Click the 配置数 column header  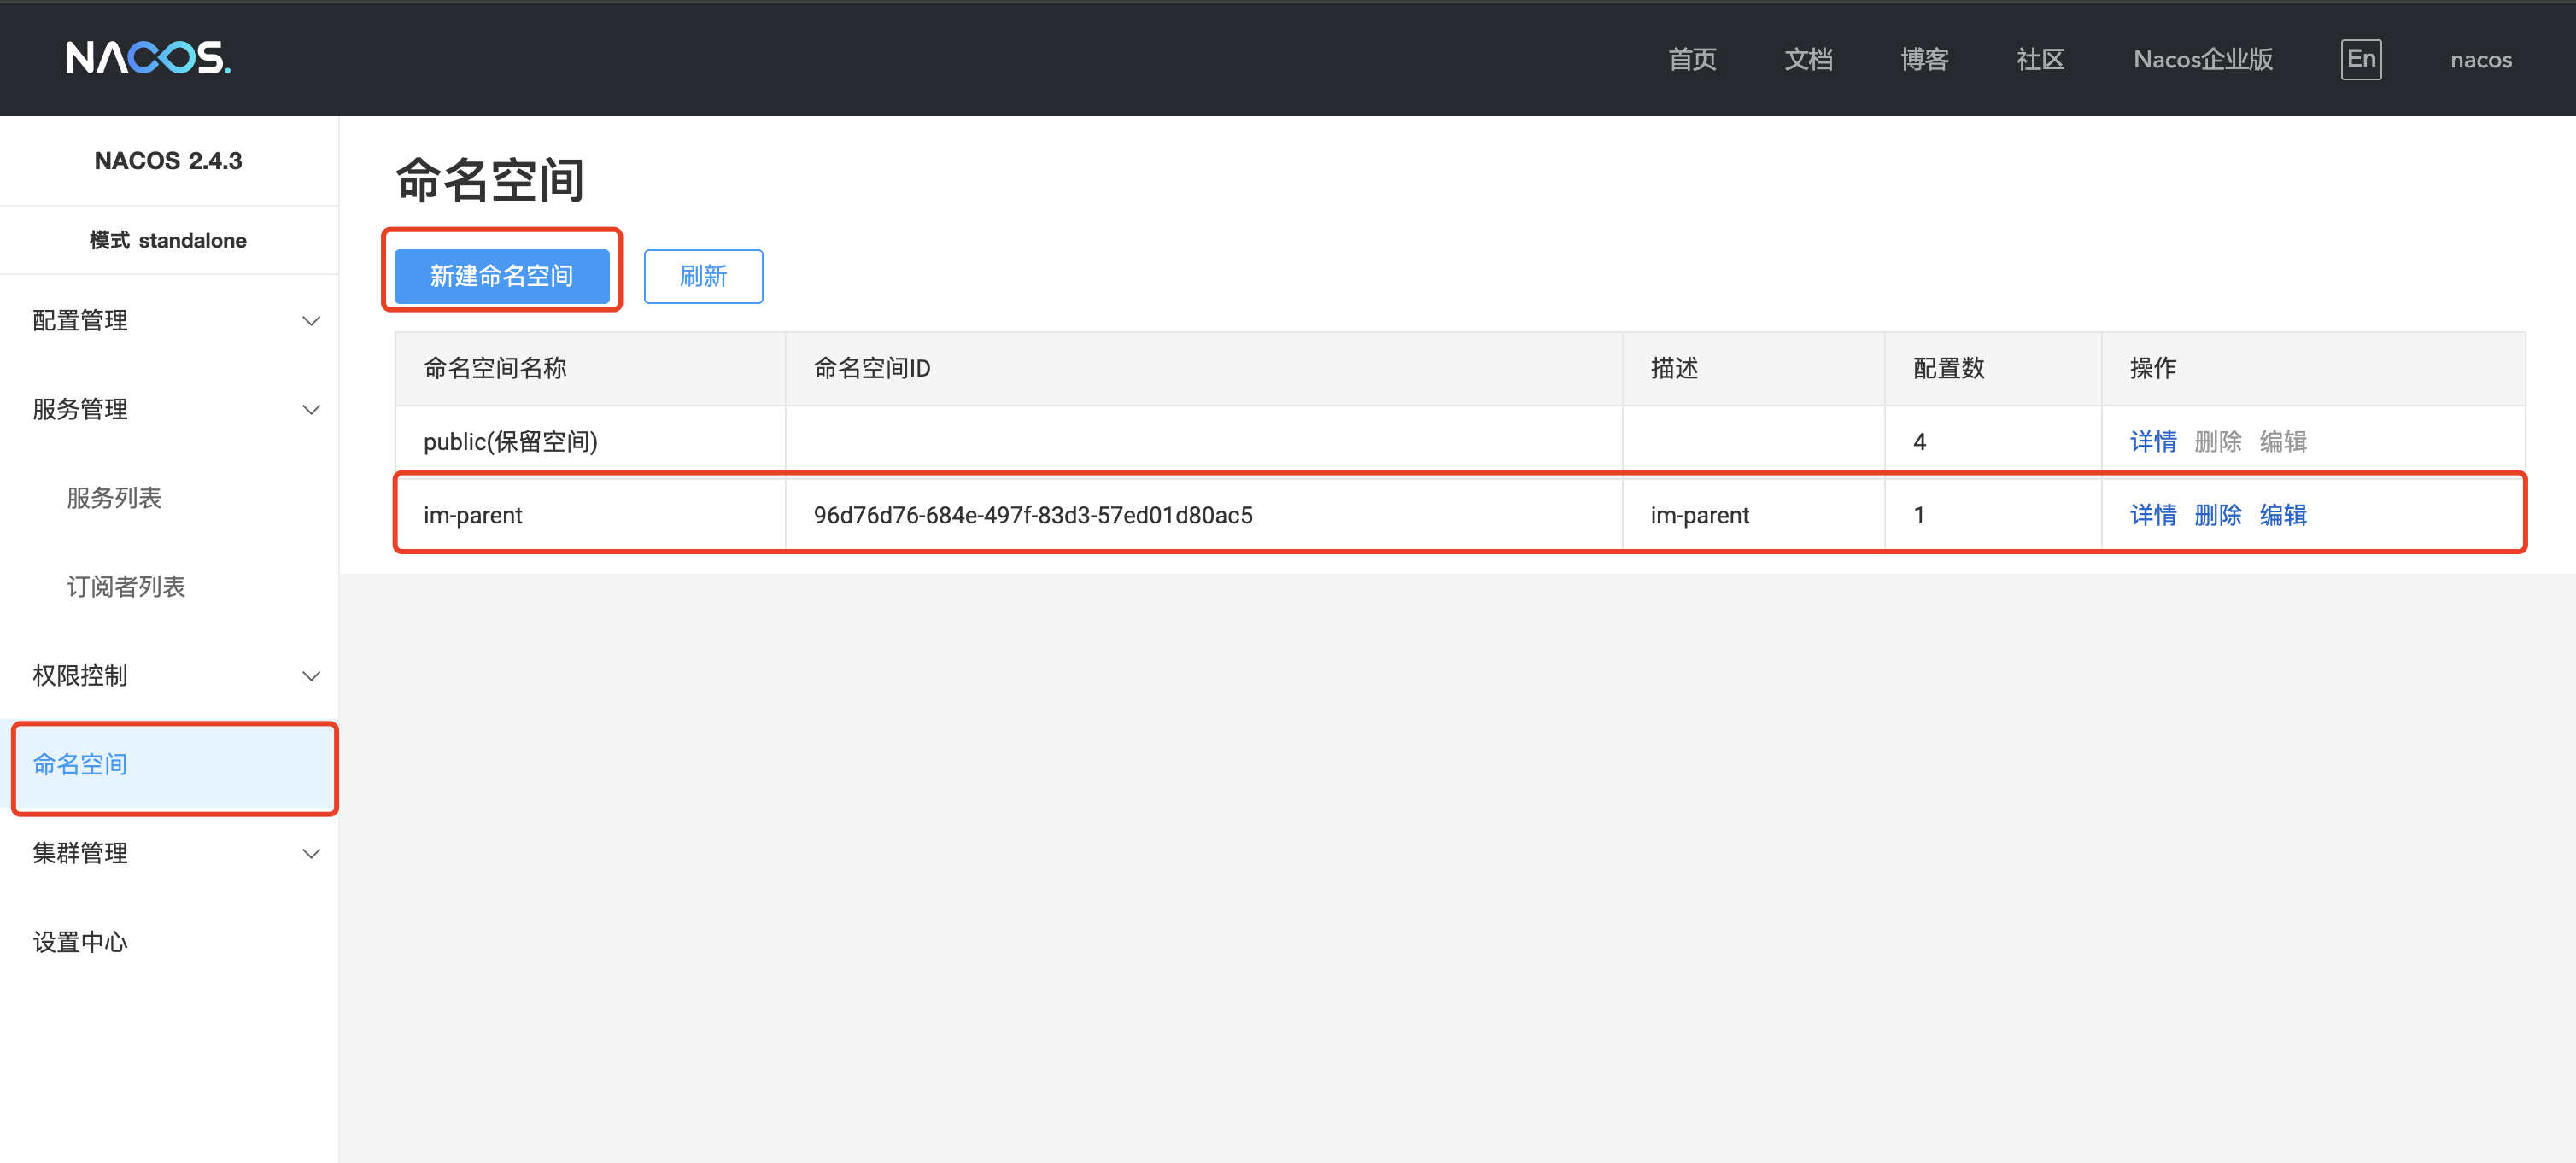tap(1993, 368)
